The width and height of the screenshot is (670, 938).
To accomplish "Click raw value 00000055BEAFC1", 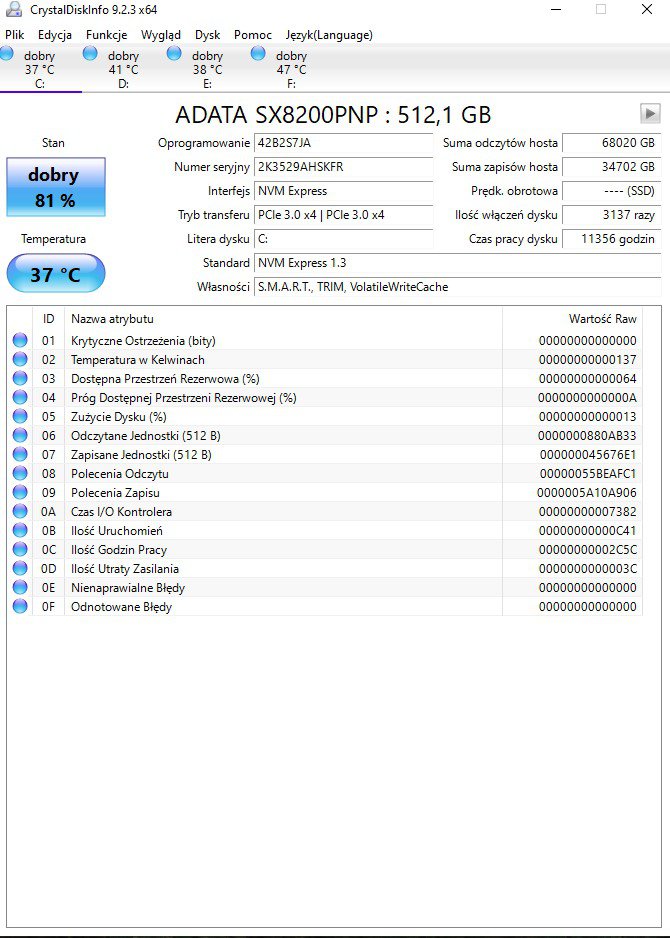I will coord(588,473).
